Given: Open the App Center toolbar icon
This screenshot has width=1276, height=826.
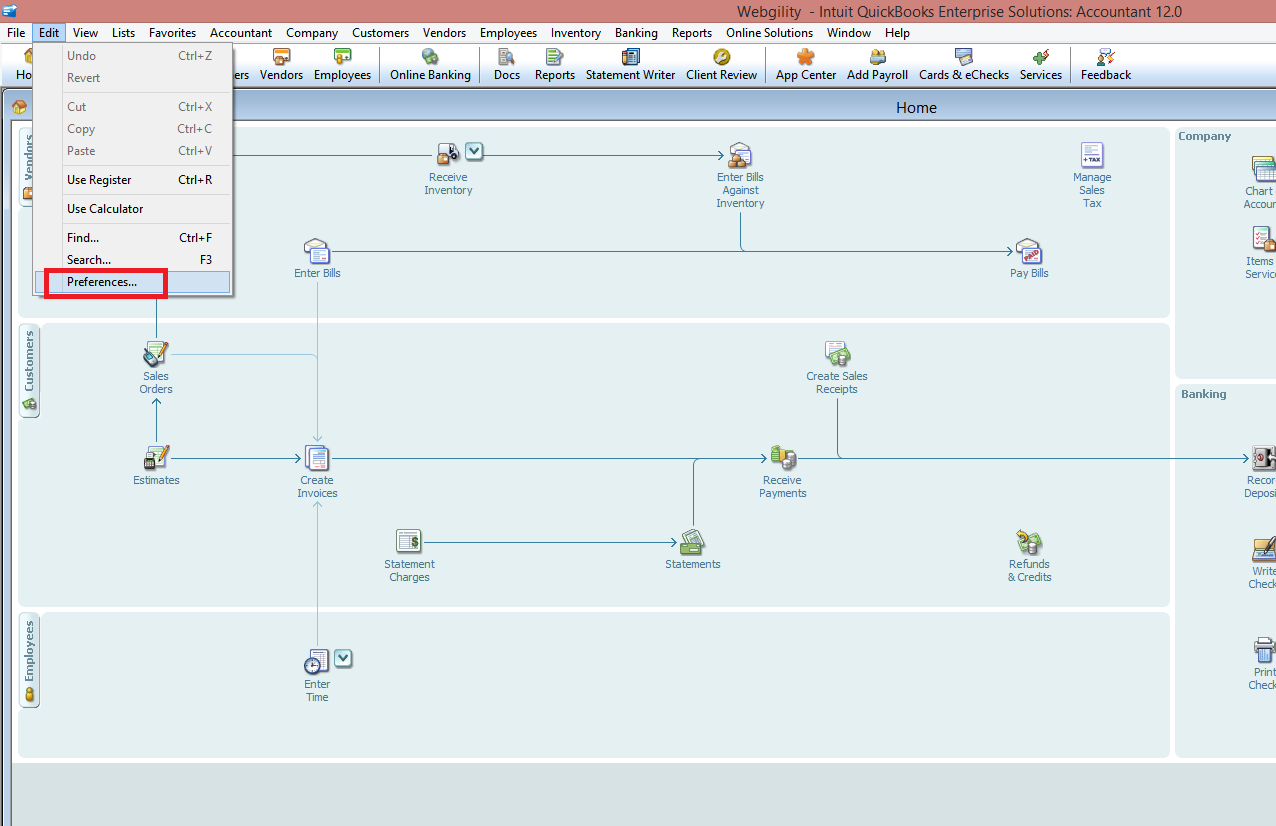Looking at the screenshot, I should 806,65.
